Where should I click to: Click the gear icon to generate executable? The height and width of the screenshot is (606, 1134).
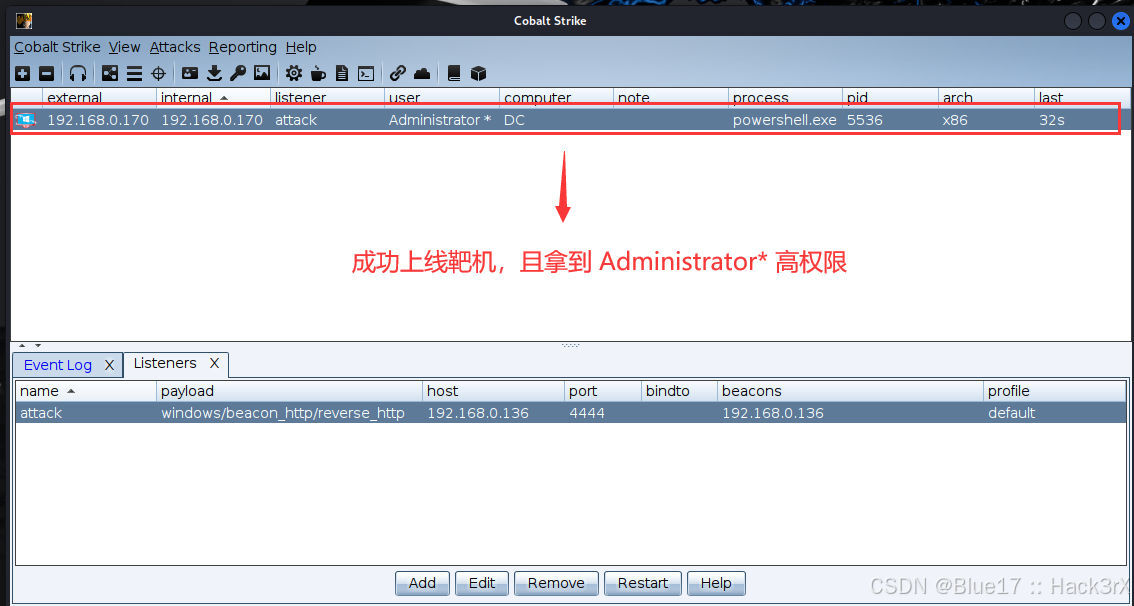[294, 73]
